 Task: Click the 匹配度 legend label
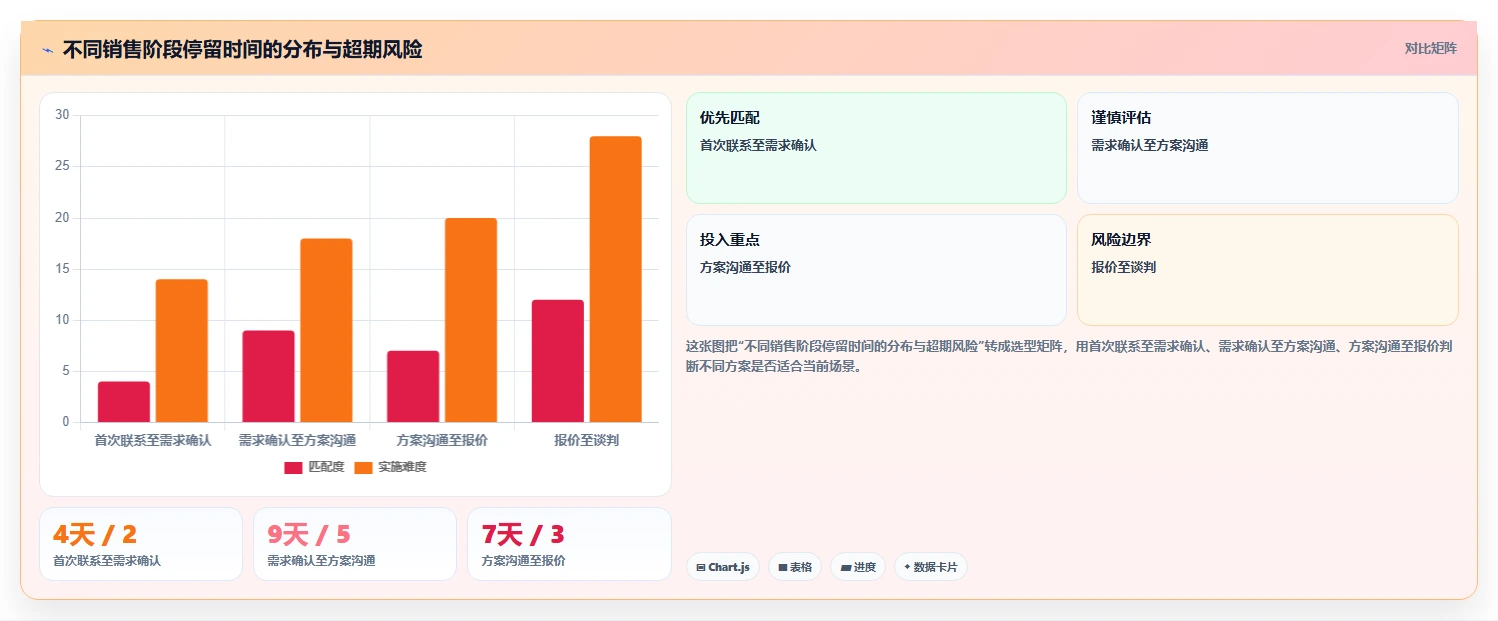(326, 467)
